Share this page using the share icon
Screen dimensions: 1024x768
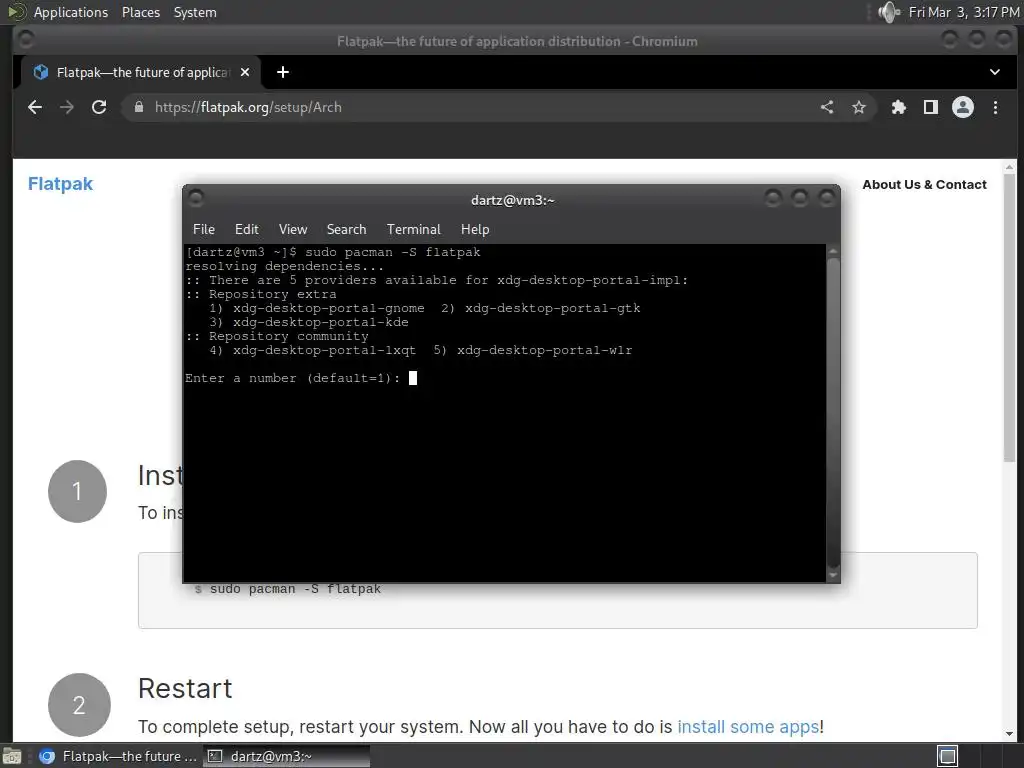[x=827, y=107]
